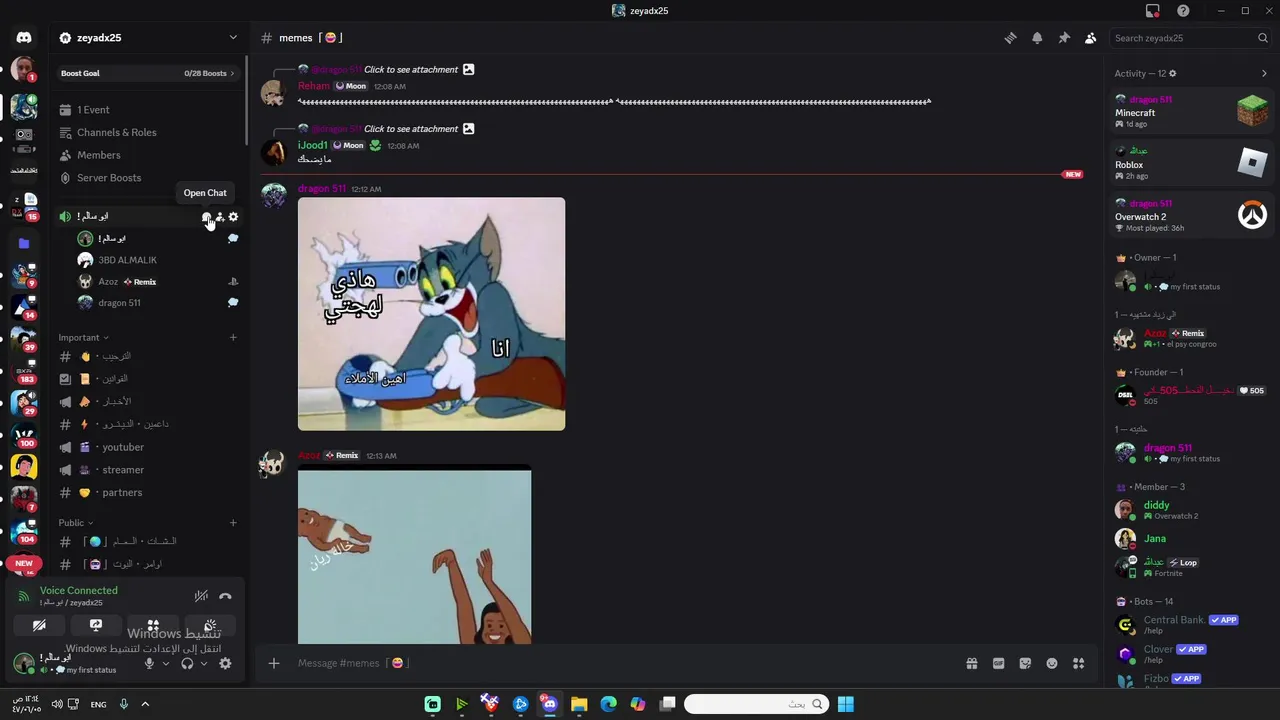Screen dimensions: 1280x720
Task: Share your screen button
Action: click(x=96, y=626)
